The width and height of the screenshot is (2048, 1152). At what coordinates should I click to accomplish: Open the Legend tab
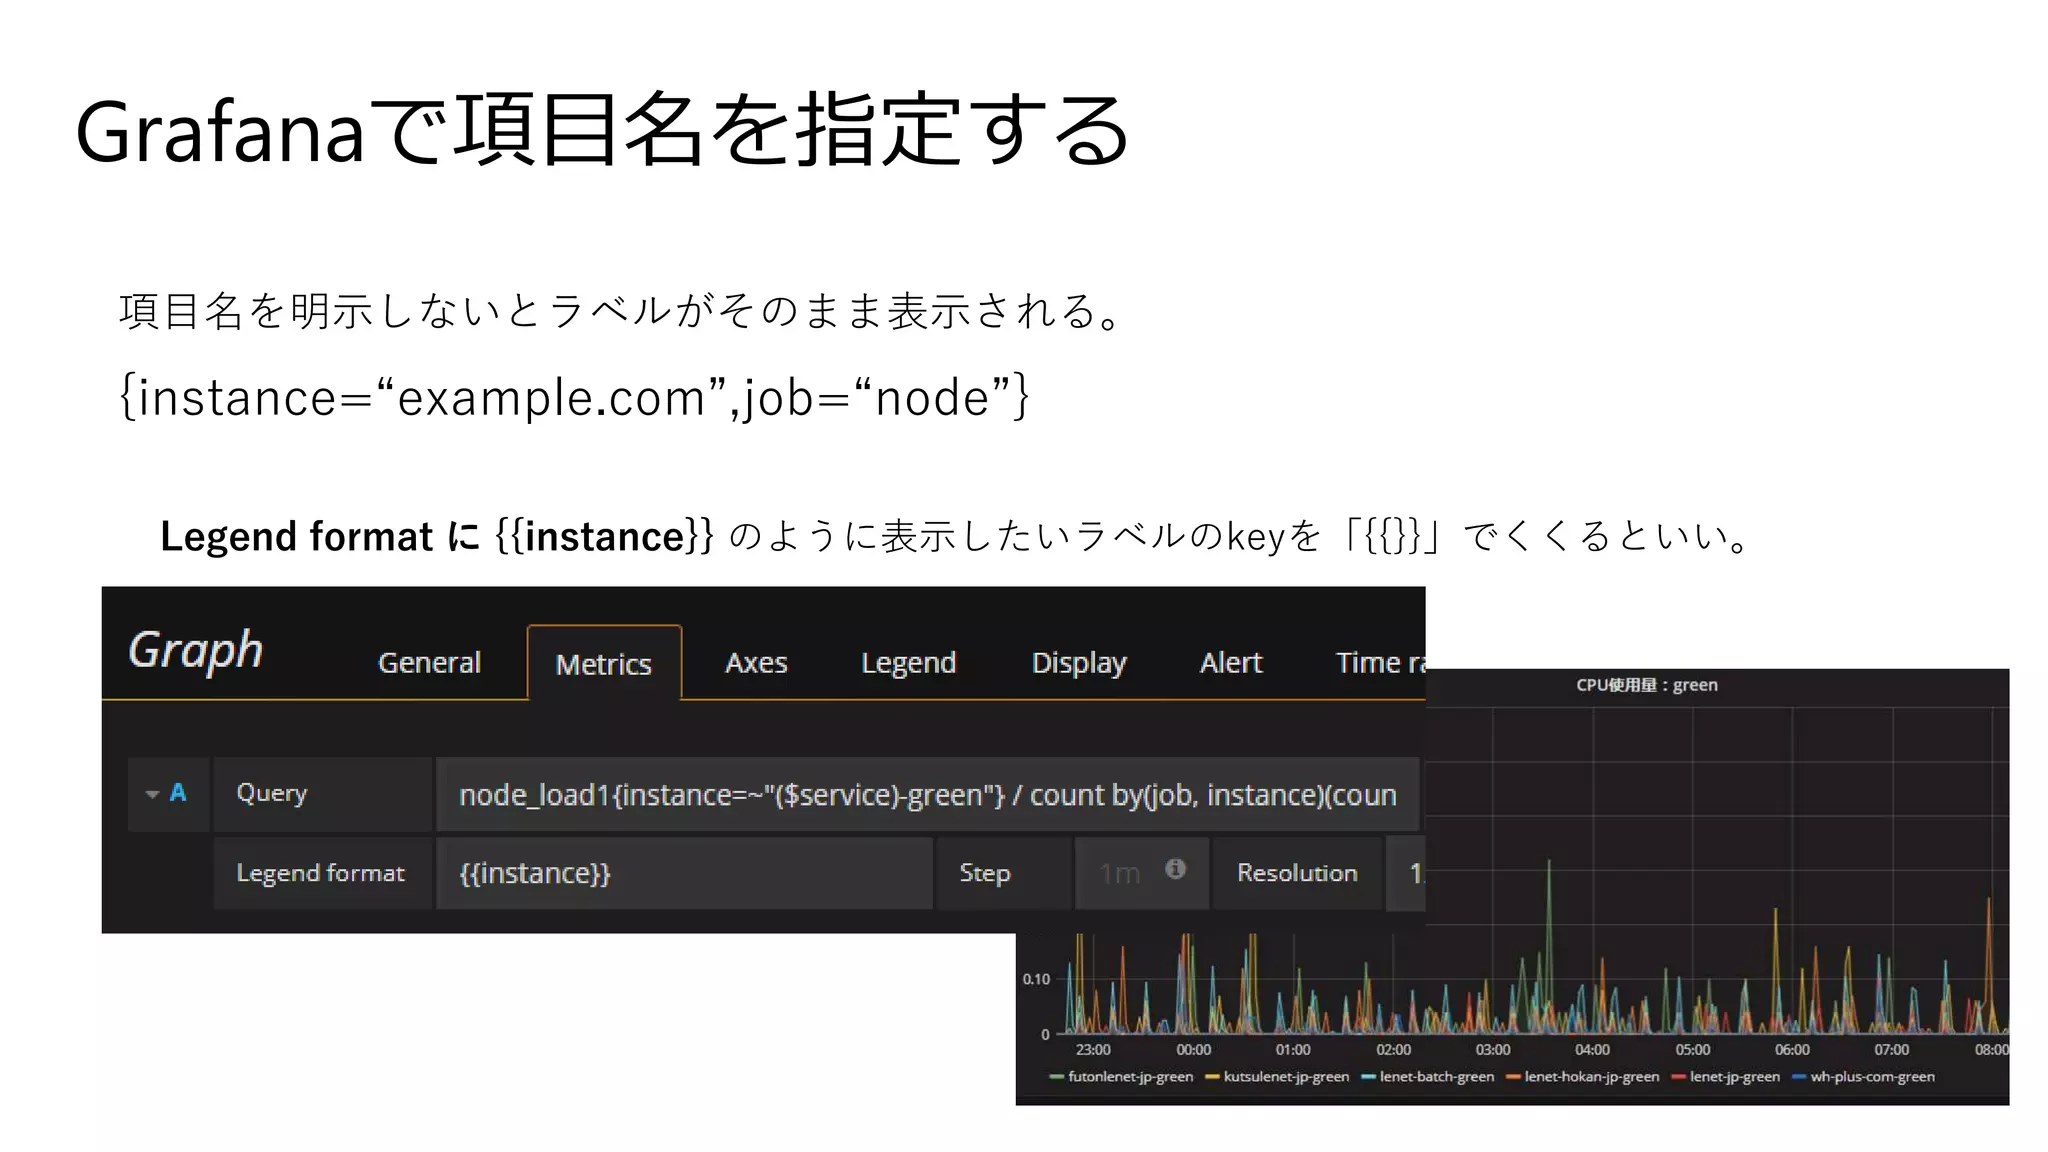(x=908, y=663)
